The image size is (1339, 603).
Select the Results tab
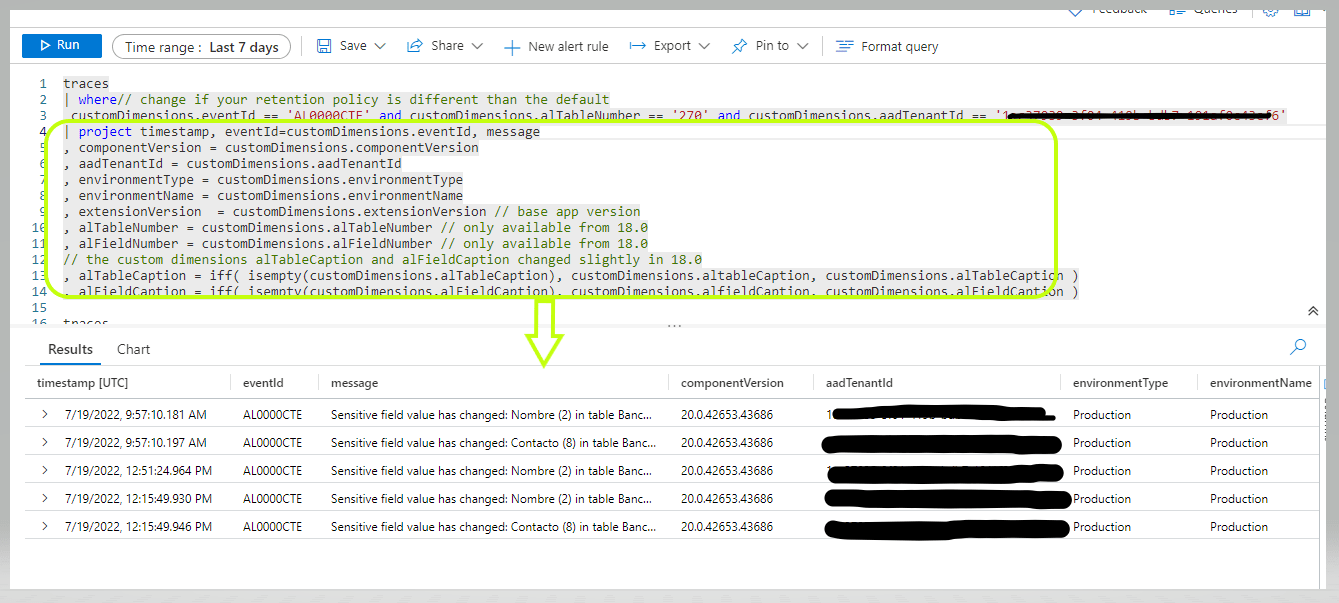click(70, 349)
